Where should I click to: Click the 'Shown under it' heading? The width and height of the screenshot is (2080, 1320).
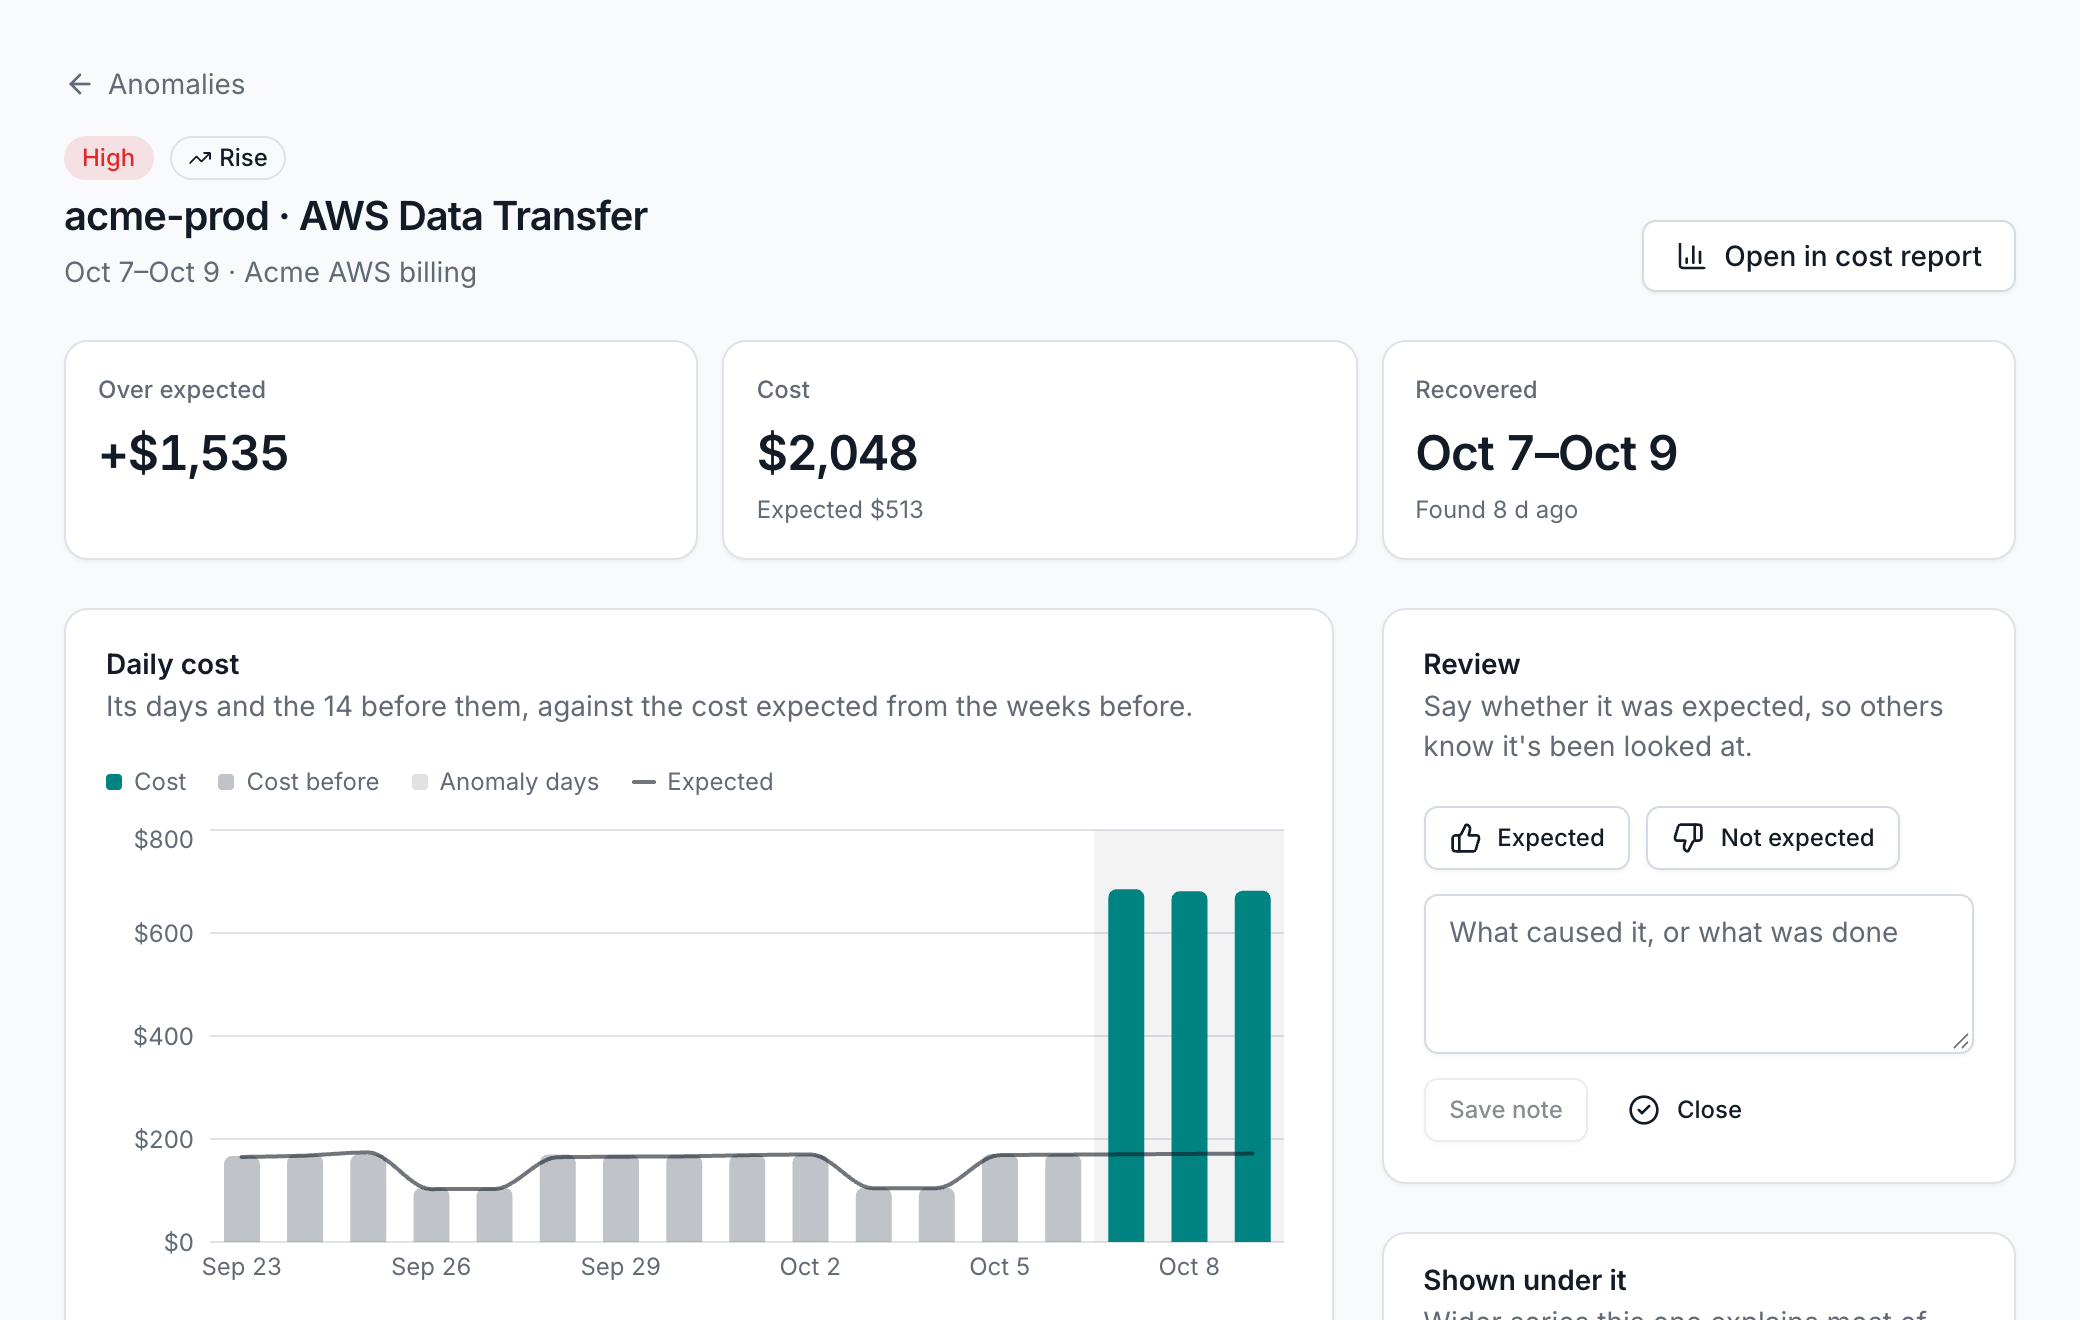1524,1280
